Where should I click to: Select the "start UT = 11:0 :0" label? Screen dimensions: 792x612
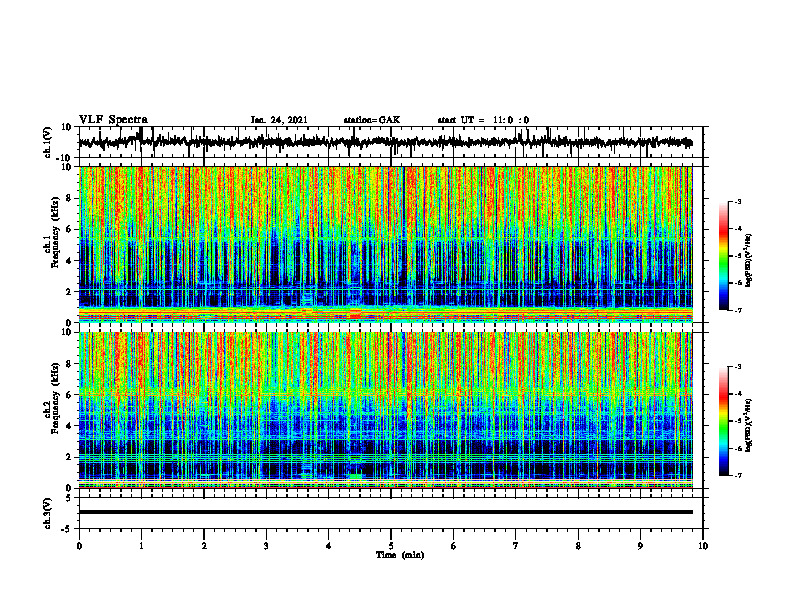point(483,120)
